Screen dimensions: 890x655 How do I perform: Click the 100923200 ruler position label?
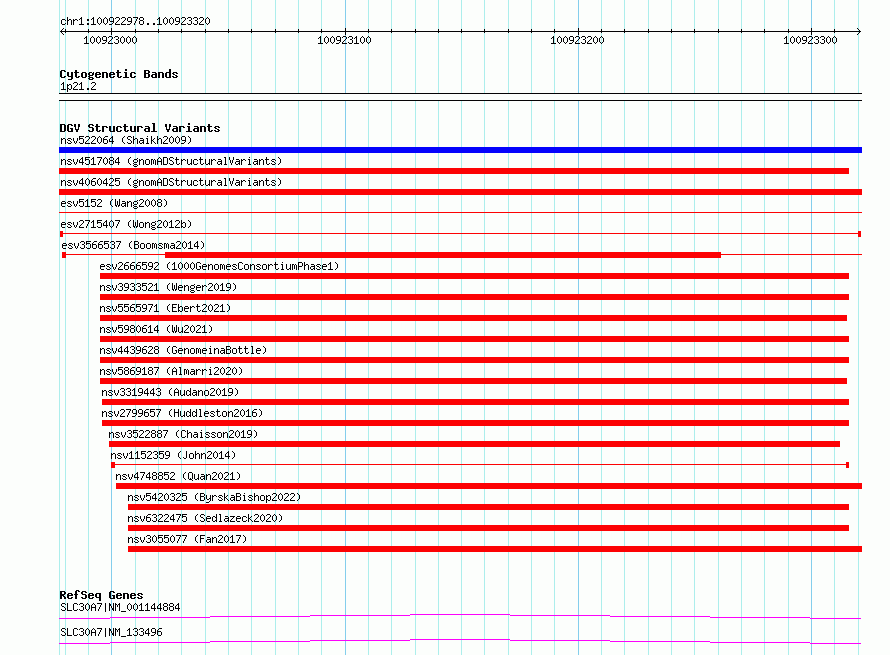577,40
